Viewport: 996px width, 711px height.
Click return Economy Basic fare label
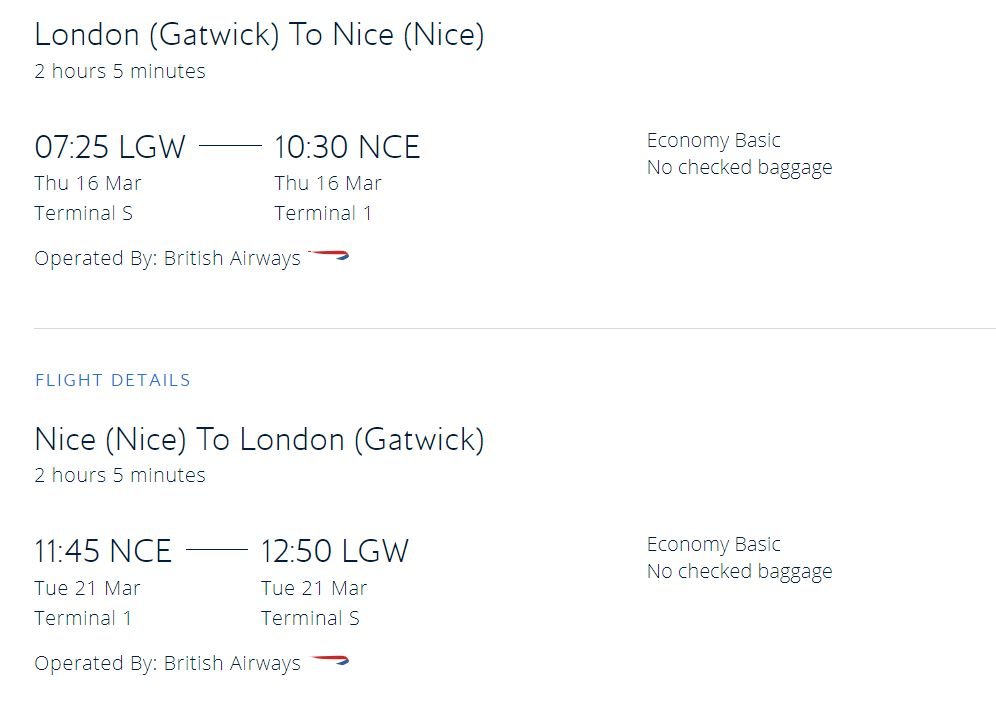tap(713, 545)
